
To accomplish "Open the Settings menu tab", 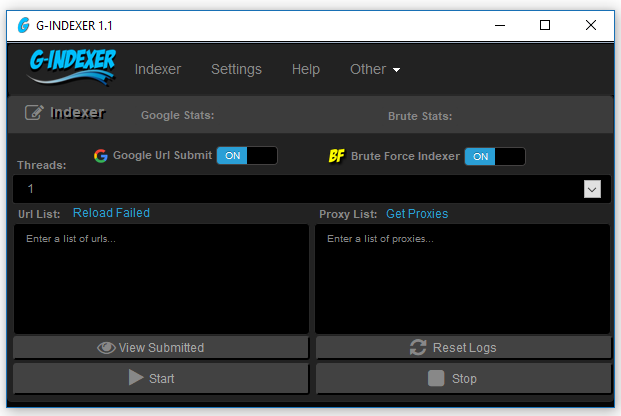I will (x=236, y=69).
